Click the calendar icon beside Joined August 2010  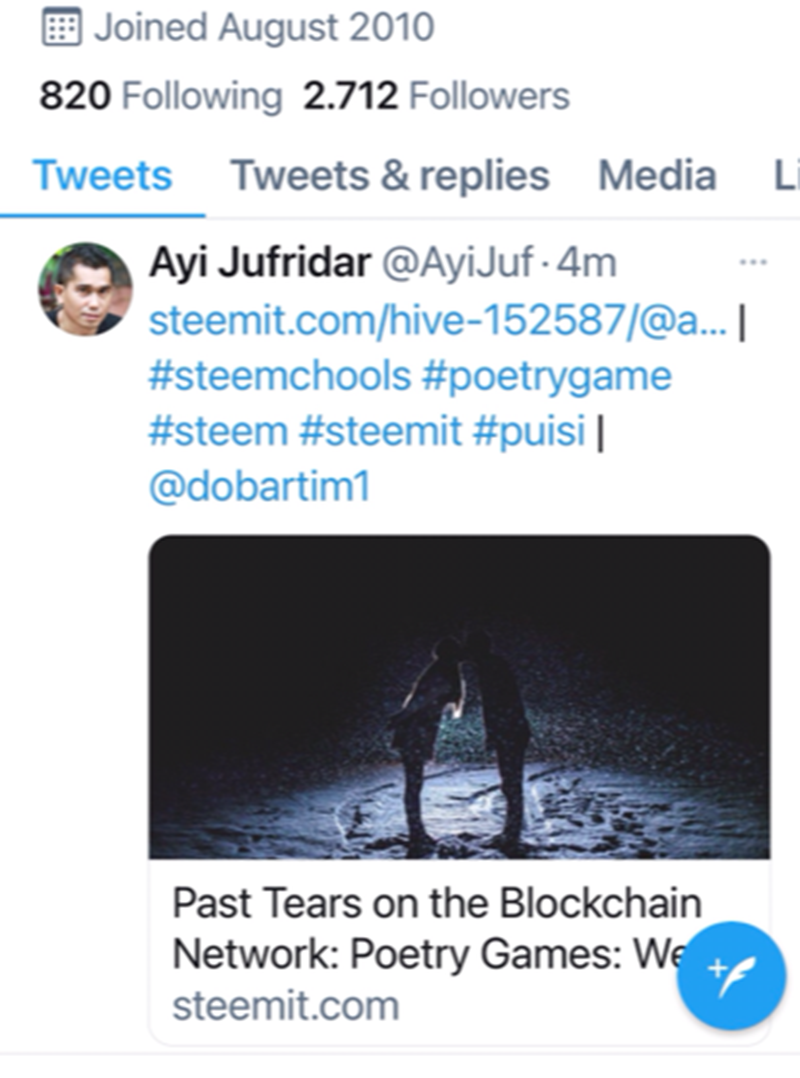tap(62, 27)
